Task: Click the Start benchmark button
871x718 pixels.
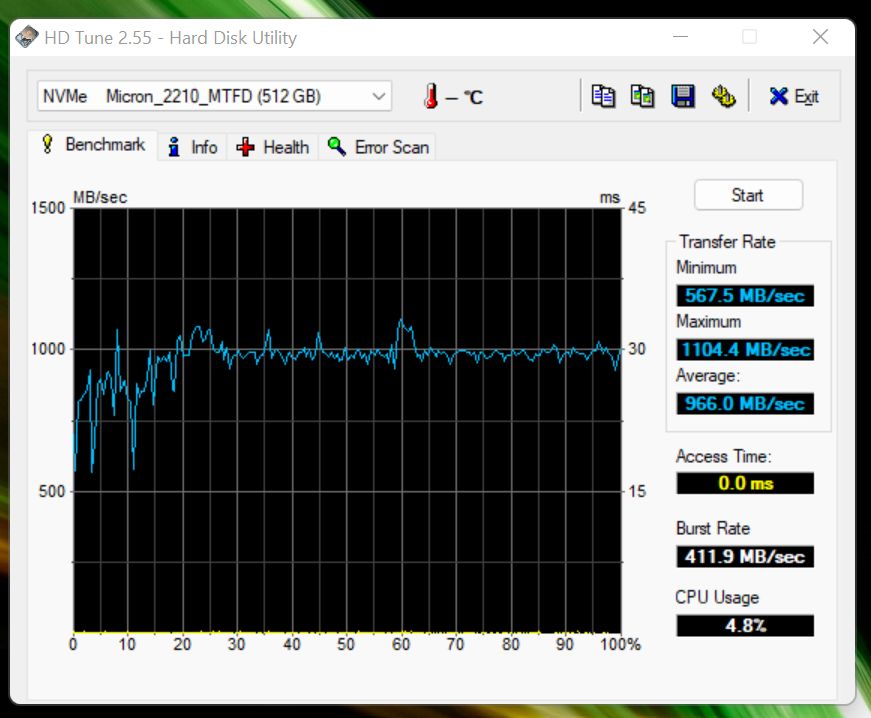Action: click(748, 195)
